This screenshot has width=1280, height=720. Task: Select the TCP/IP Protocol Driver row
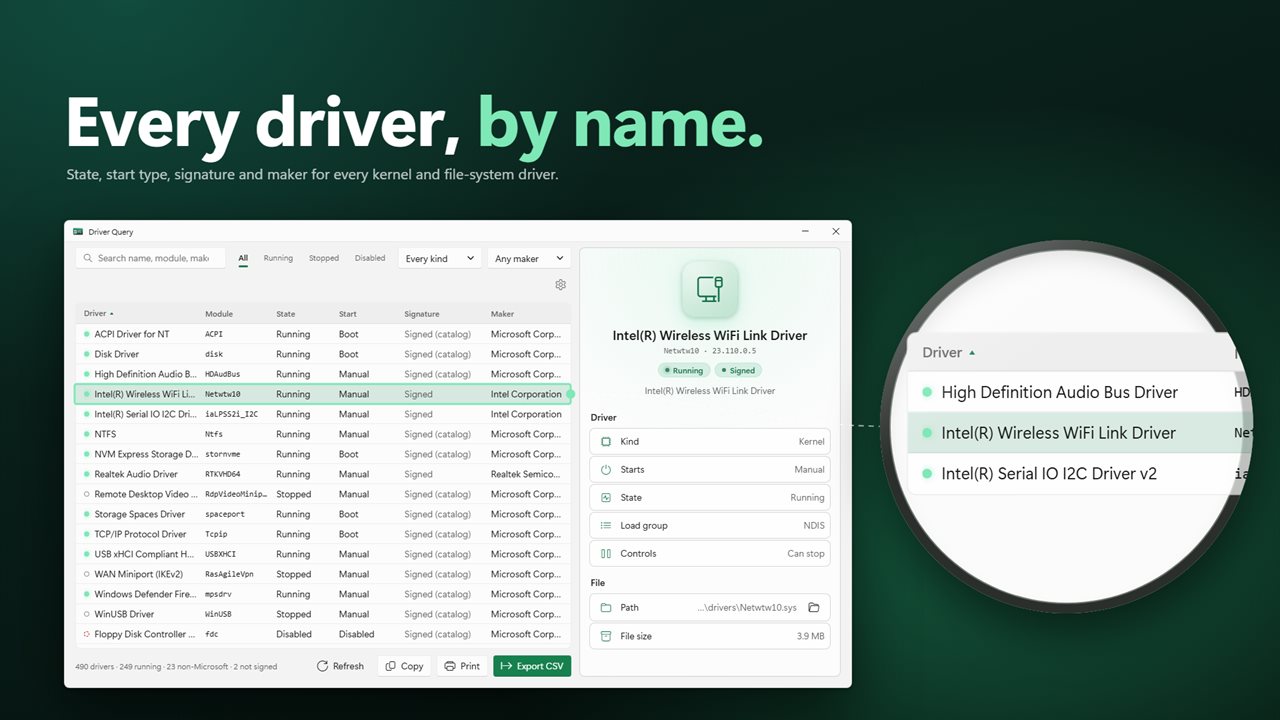pyautogui.click(x=323, y=534)
